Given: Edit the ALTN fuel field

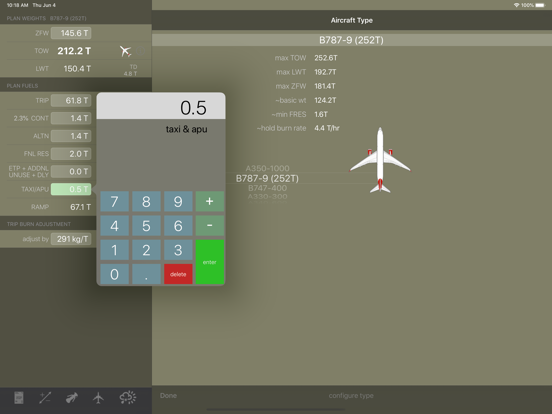Looking at the screenshot, I should (x=71, y=136).
